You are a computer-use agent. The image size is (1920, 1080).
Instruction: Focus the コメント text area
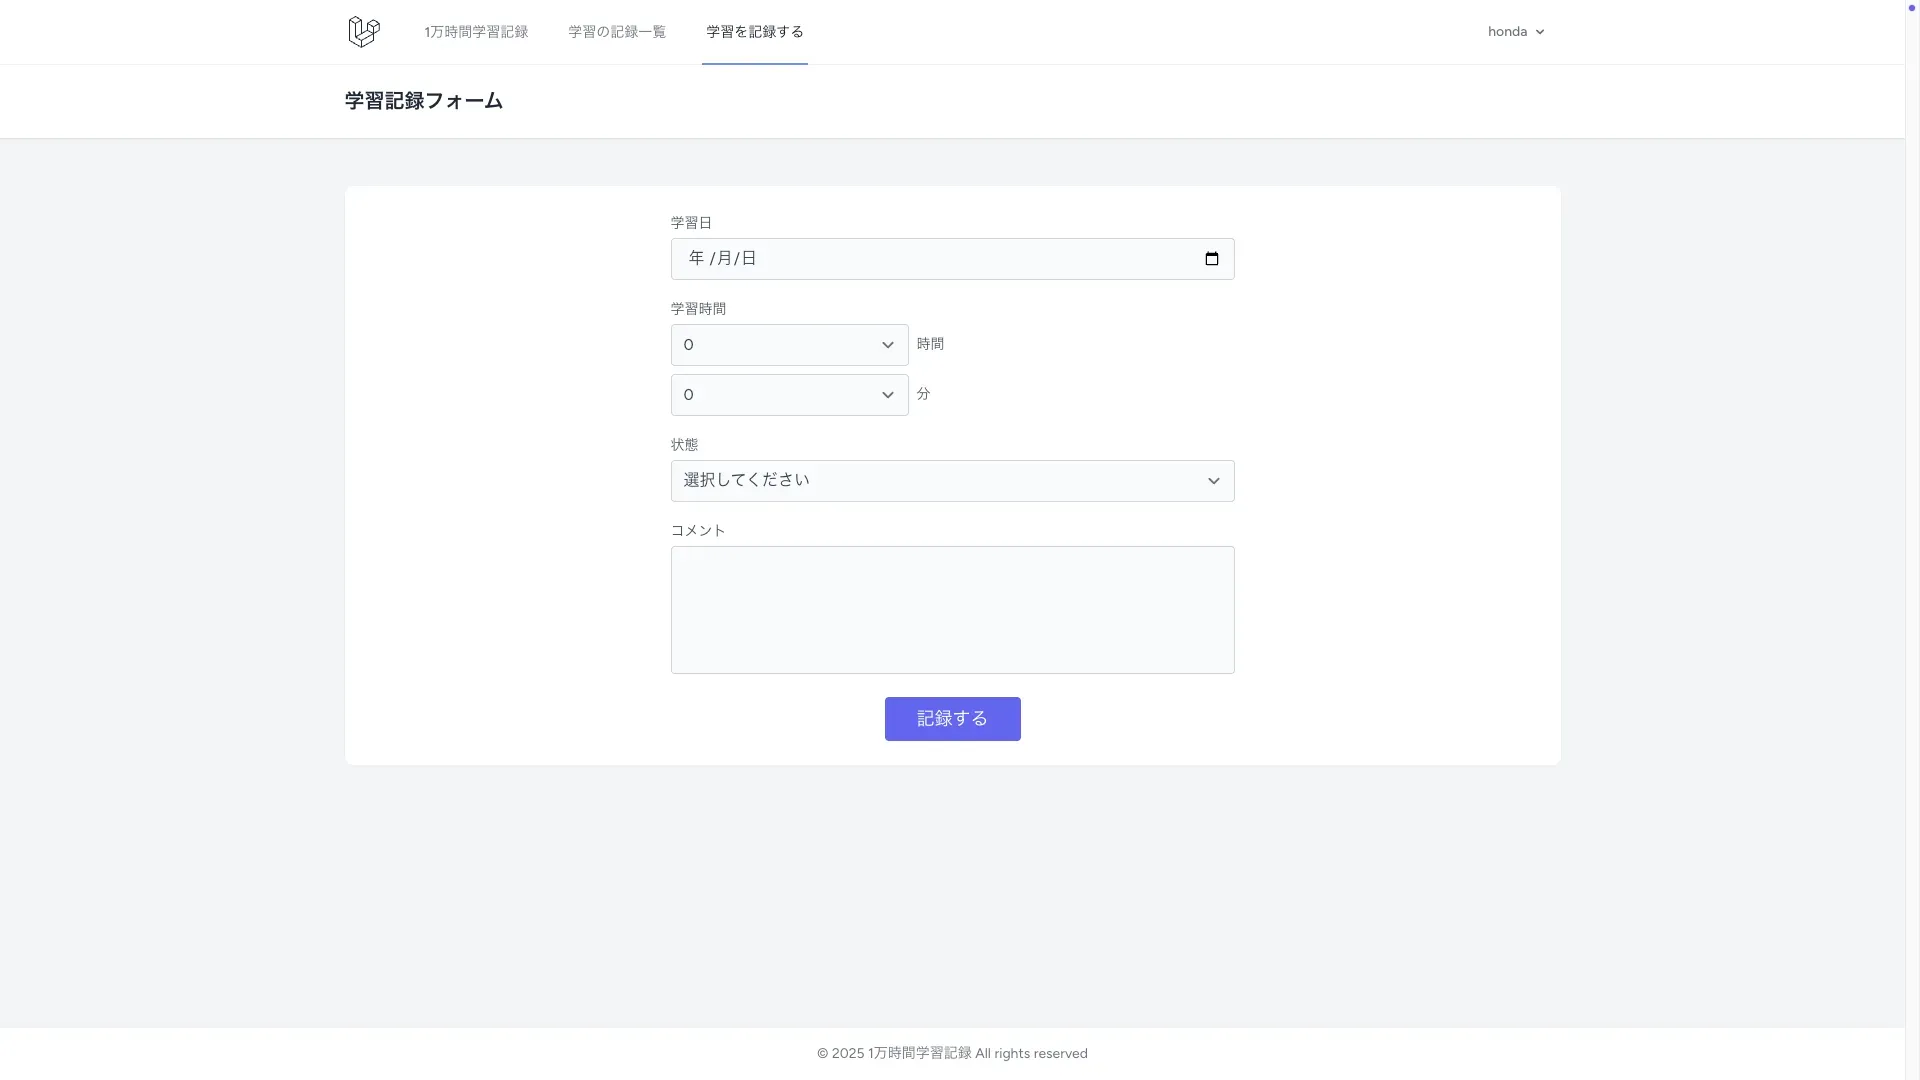pos(952,610)
